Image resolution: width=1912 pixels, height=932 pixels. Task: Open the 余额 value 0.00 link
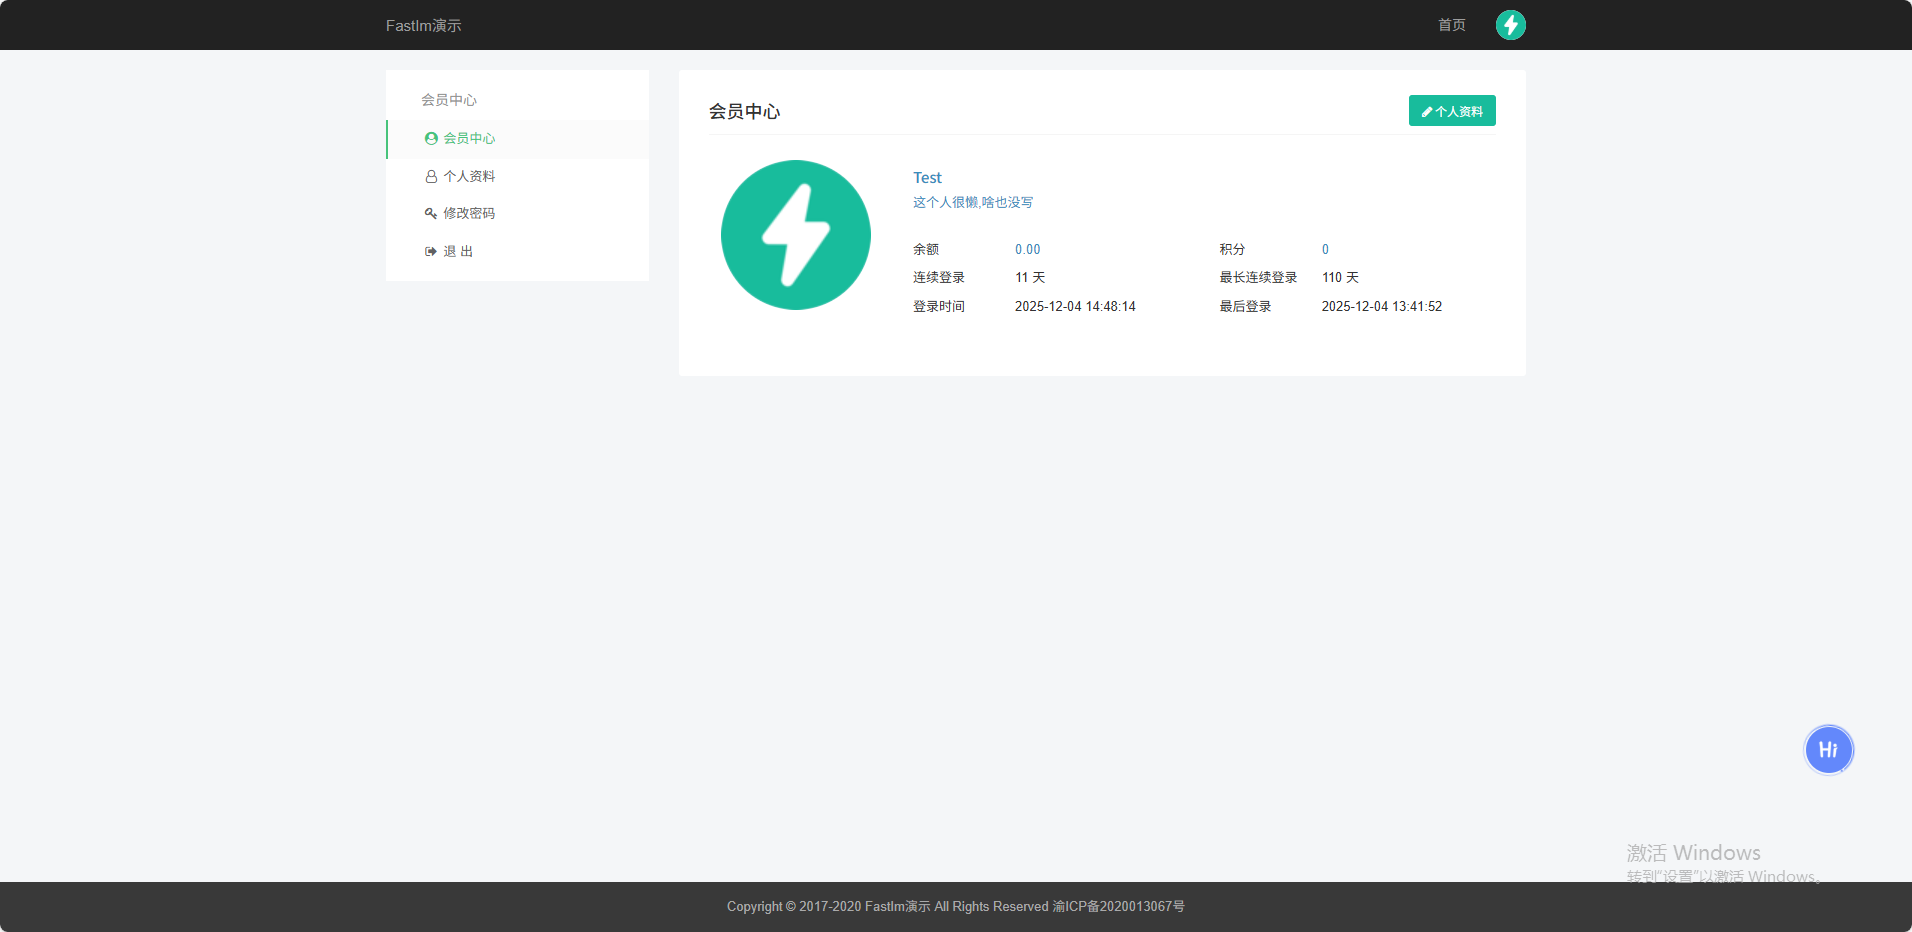pyautogui.click(x=1027, y=250)
